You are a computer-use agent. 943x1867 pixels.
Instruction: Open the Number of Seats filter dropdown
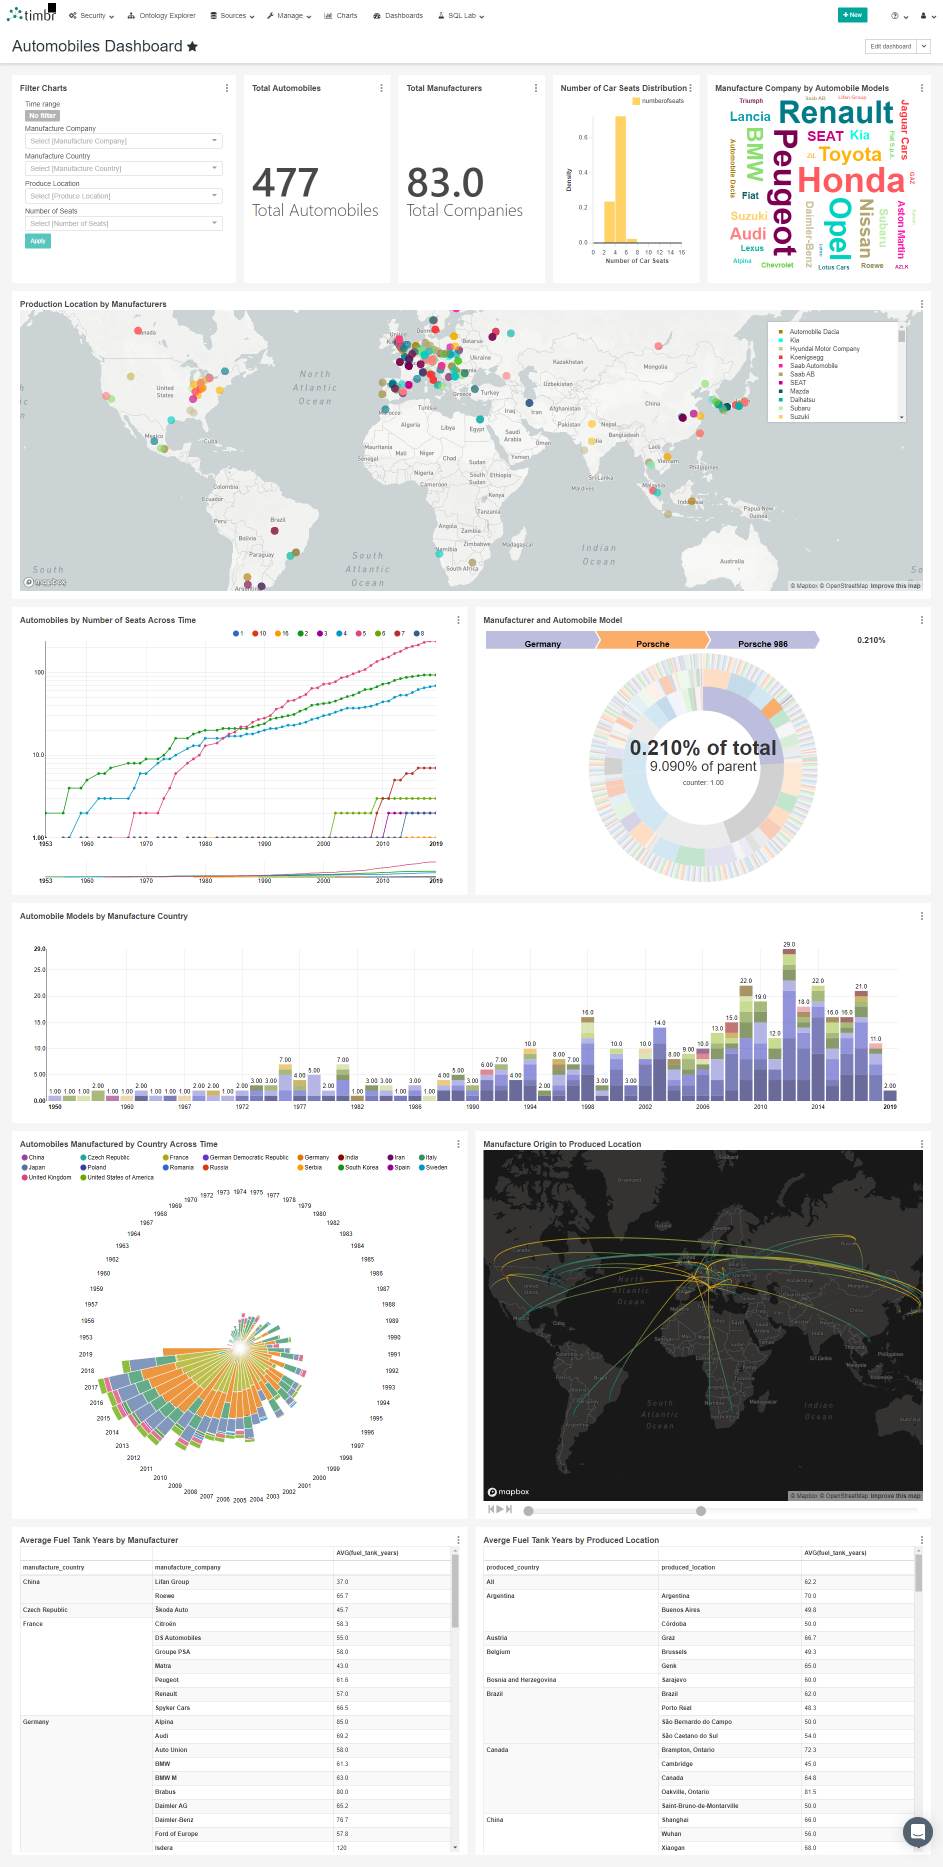point(123,223)
